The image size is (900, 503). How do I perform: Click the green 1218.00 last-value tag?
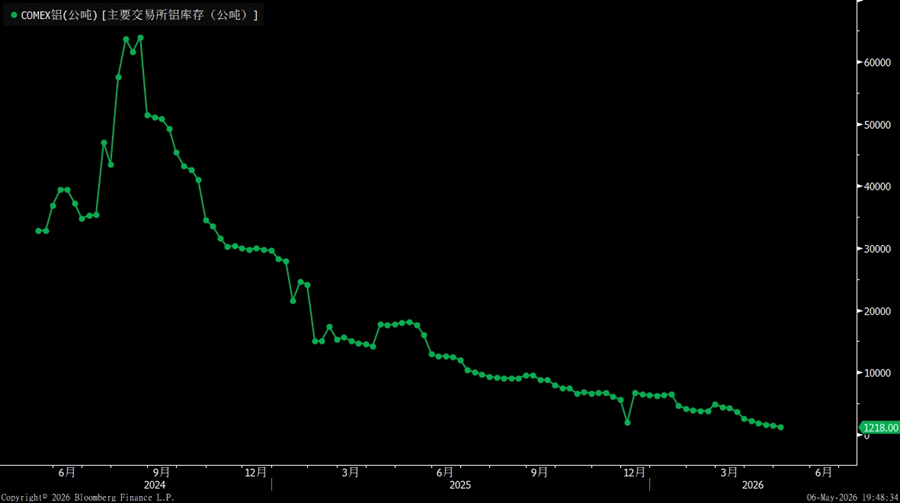pyautogui.click(x=879, y=428)
